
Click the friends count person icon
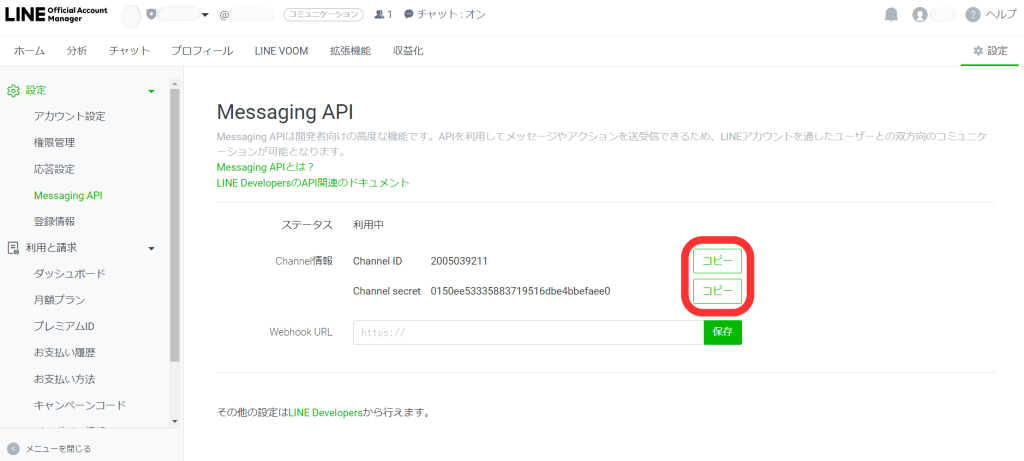click(x=379, y=14)
